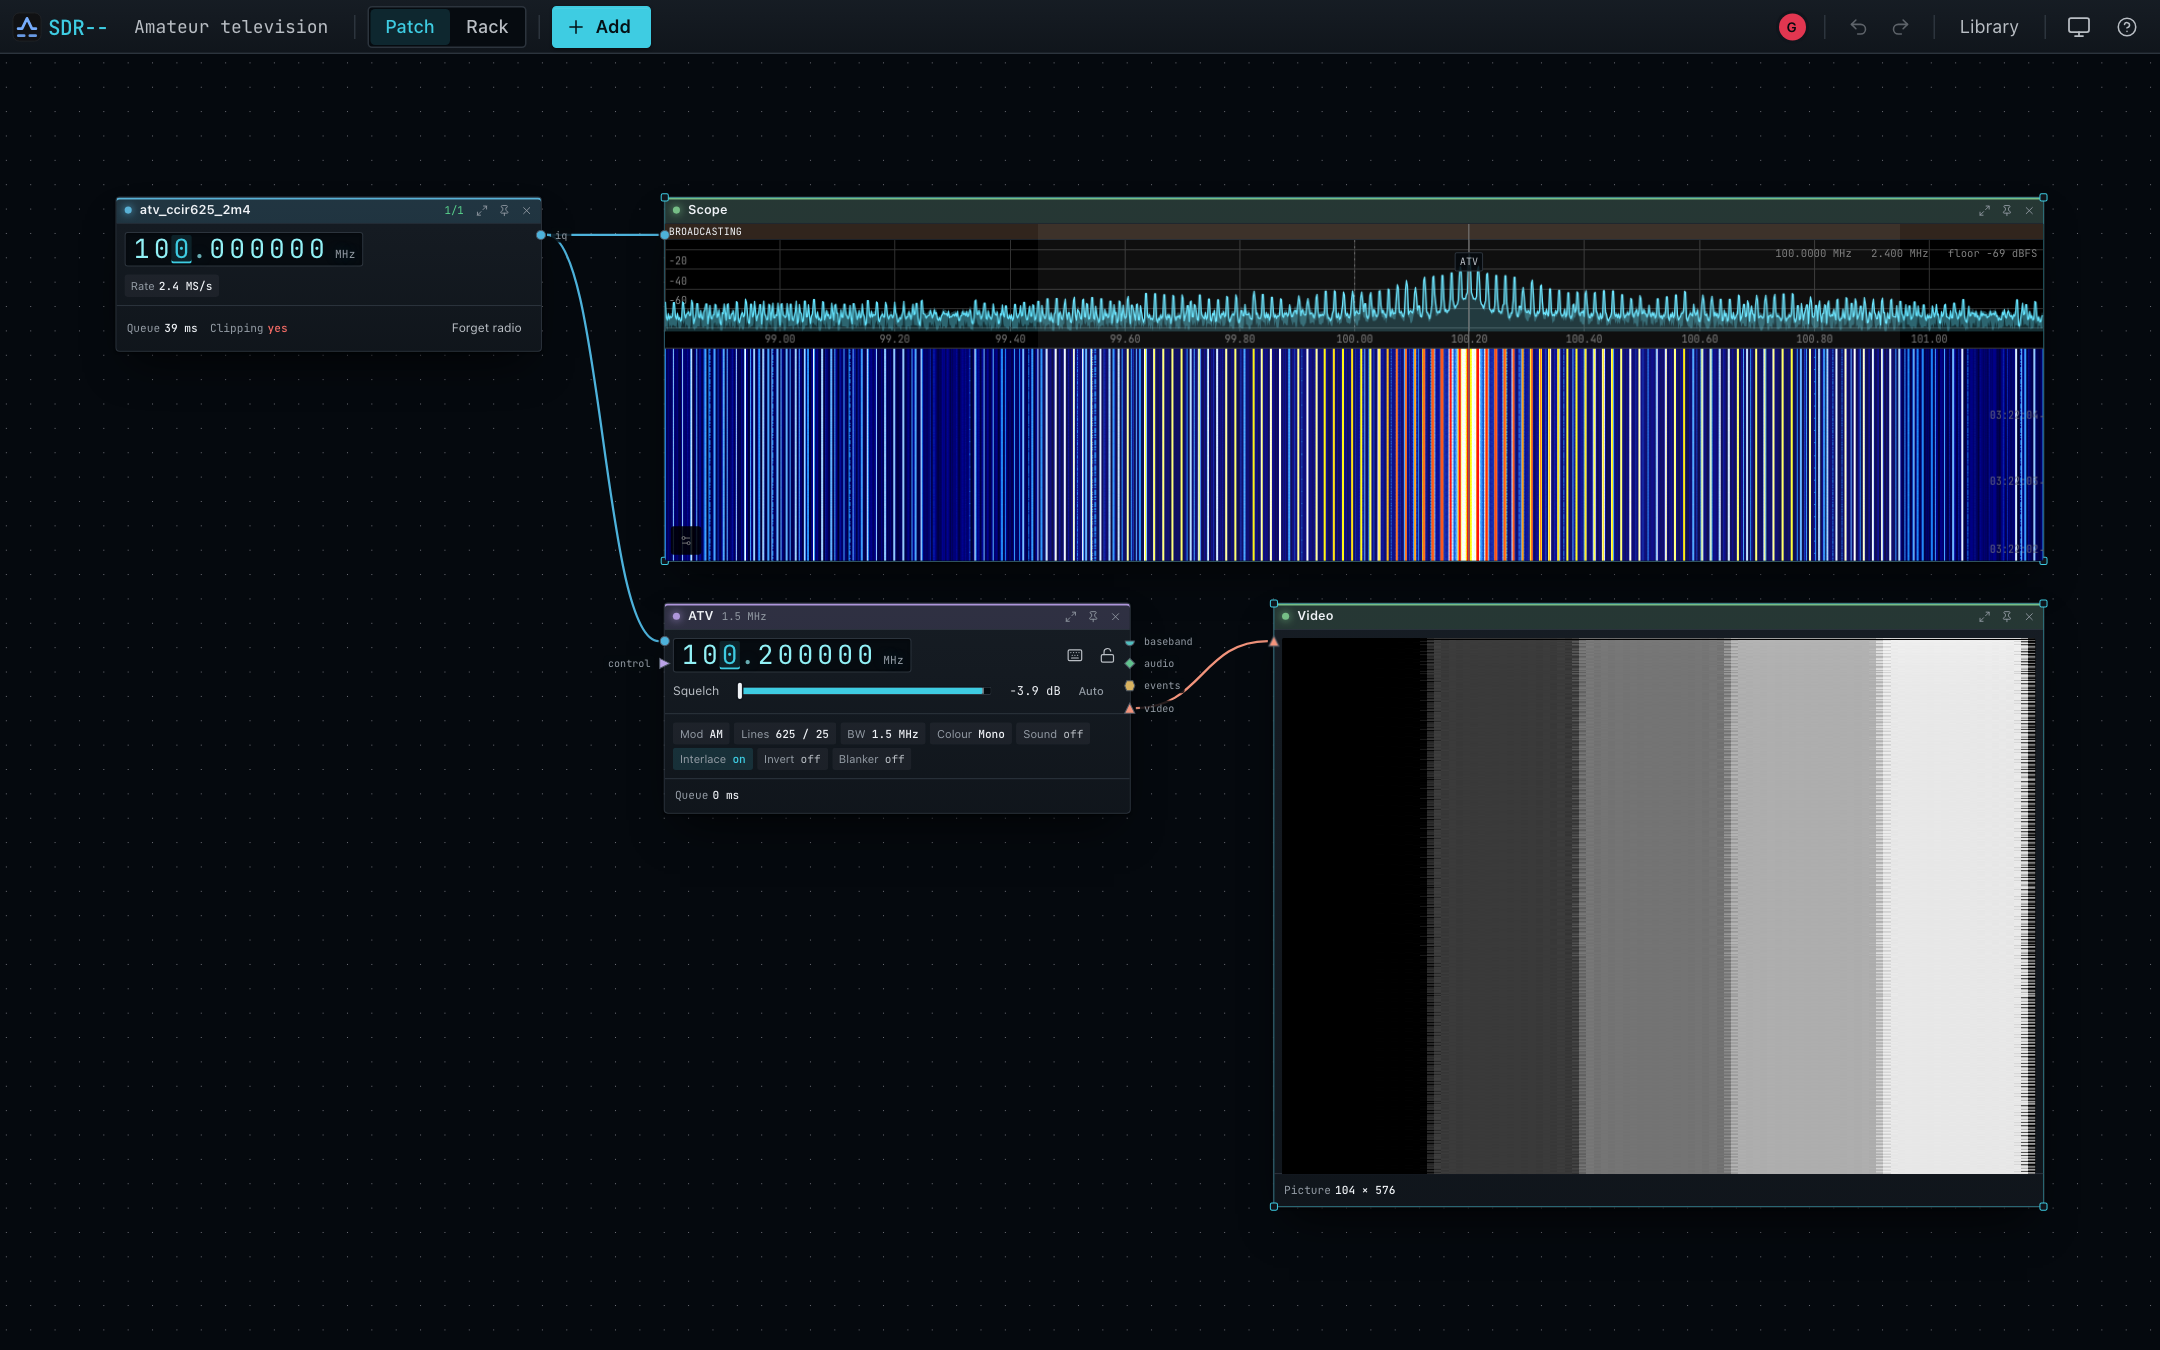This screenshot has height=1350, width=2160.
Task: Expand the Scope module to full size
Action: [1984, 211]
